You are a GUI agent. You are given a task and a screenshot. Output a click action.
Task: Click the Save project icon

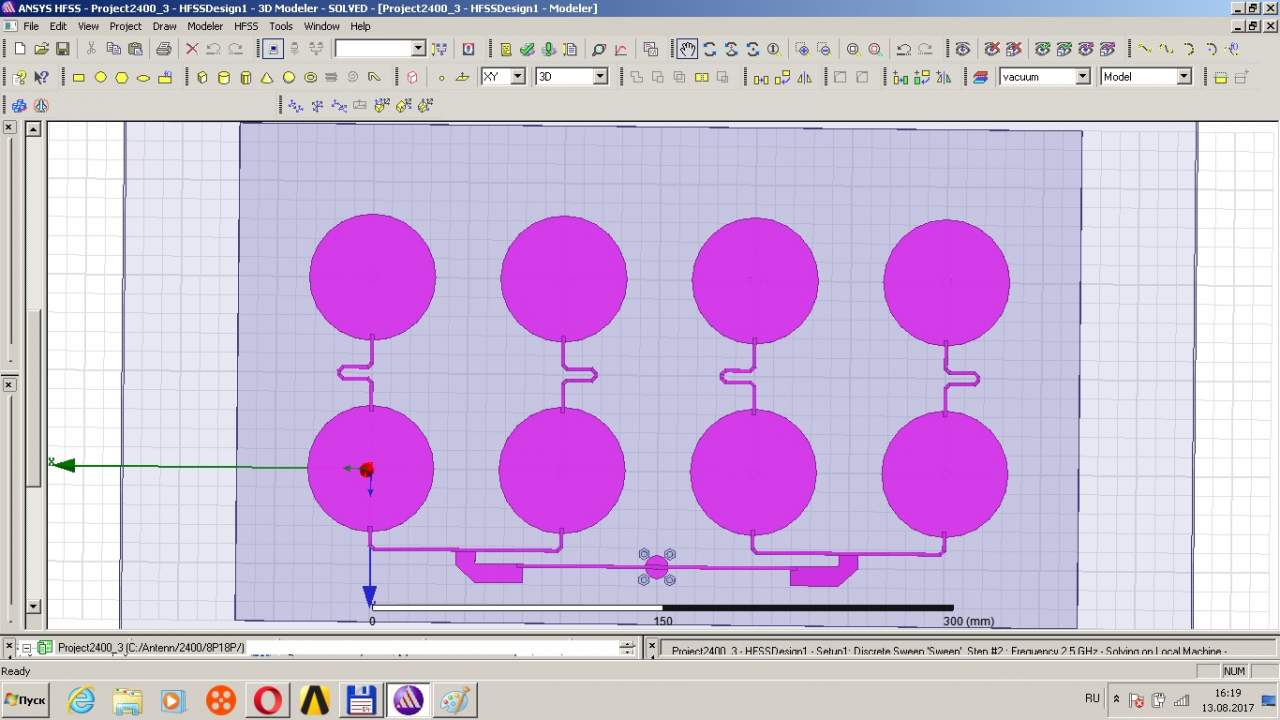[x=62, y=49]
